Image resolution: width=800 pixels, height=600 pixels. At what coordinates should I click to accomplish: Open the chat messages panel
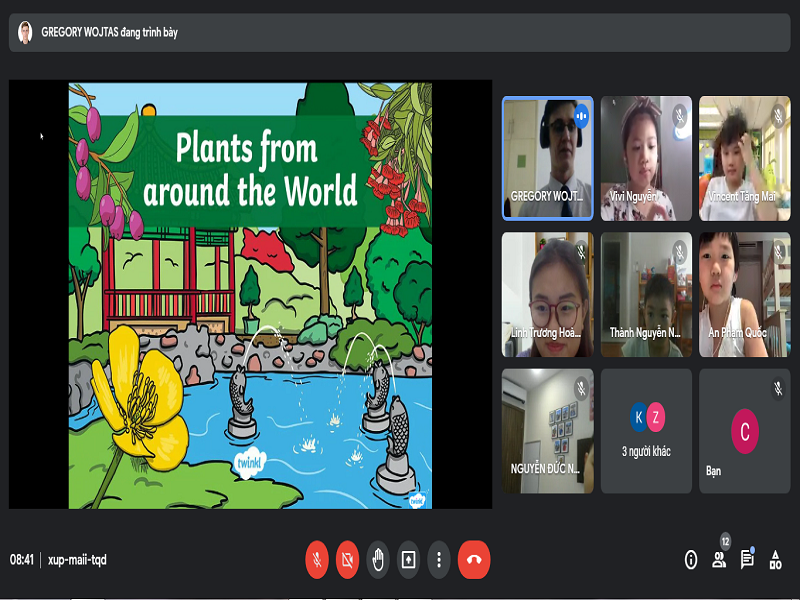tap(747, 560)
